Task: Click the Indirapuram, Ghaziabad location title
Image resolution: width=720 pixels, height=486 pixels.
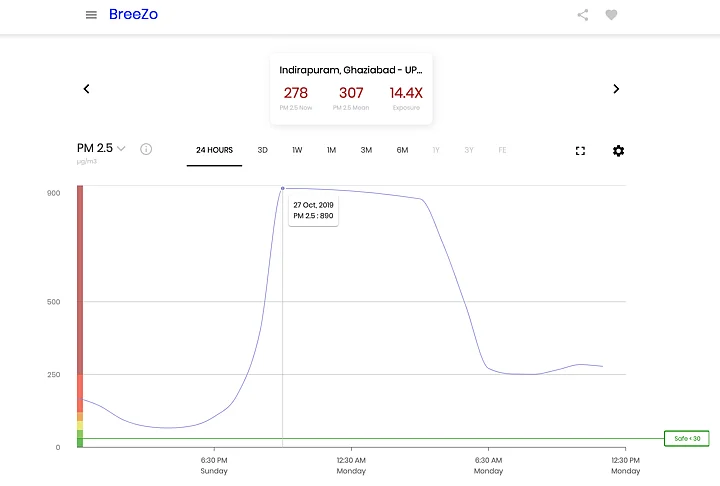Action: [351, 71]
